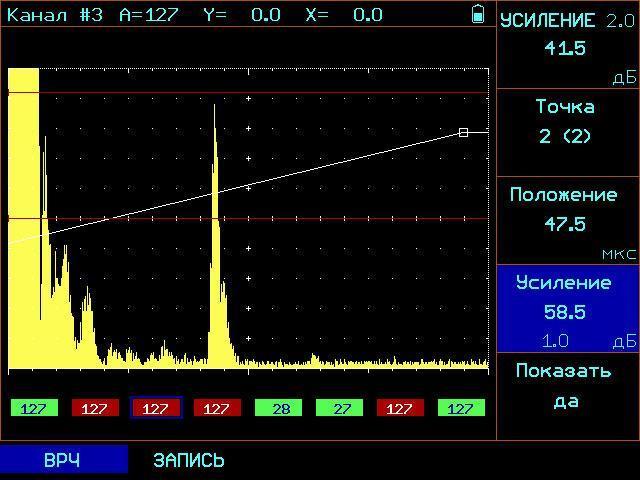Open the ЗАПИСЬ tab
640x480 pixels.
[x=188, y=460]
